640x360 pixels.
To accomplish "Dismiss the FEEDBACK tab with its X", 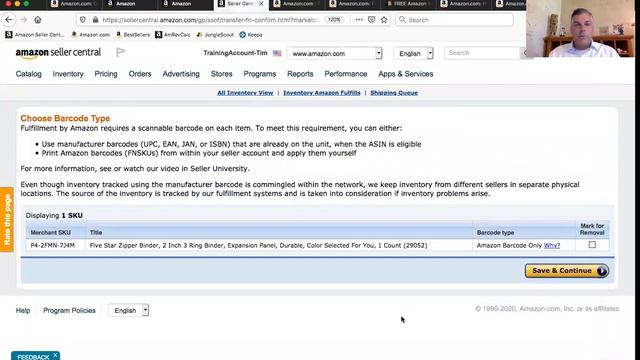I will click(x=55, y=356).
